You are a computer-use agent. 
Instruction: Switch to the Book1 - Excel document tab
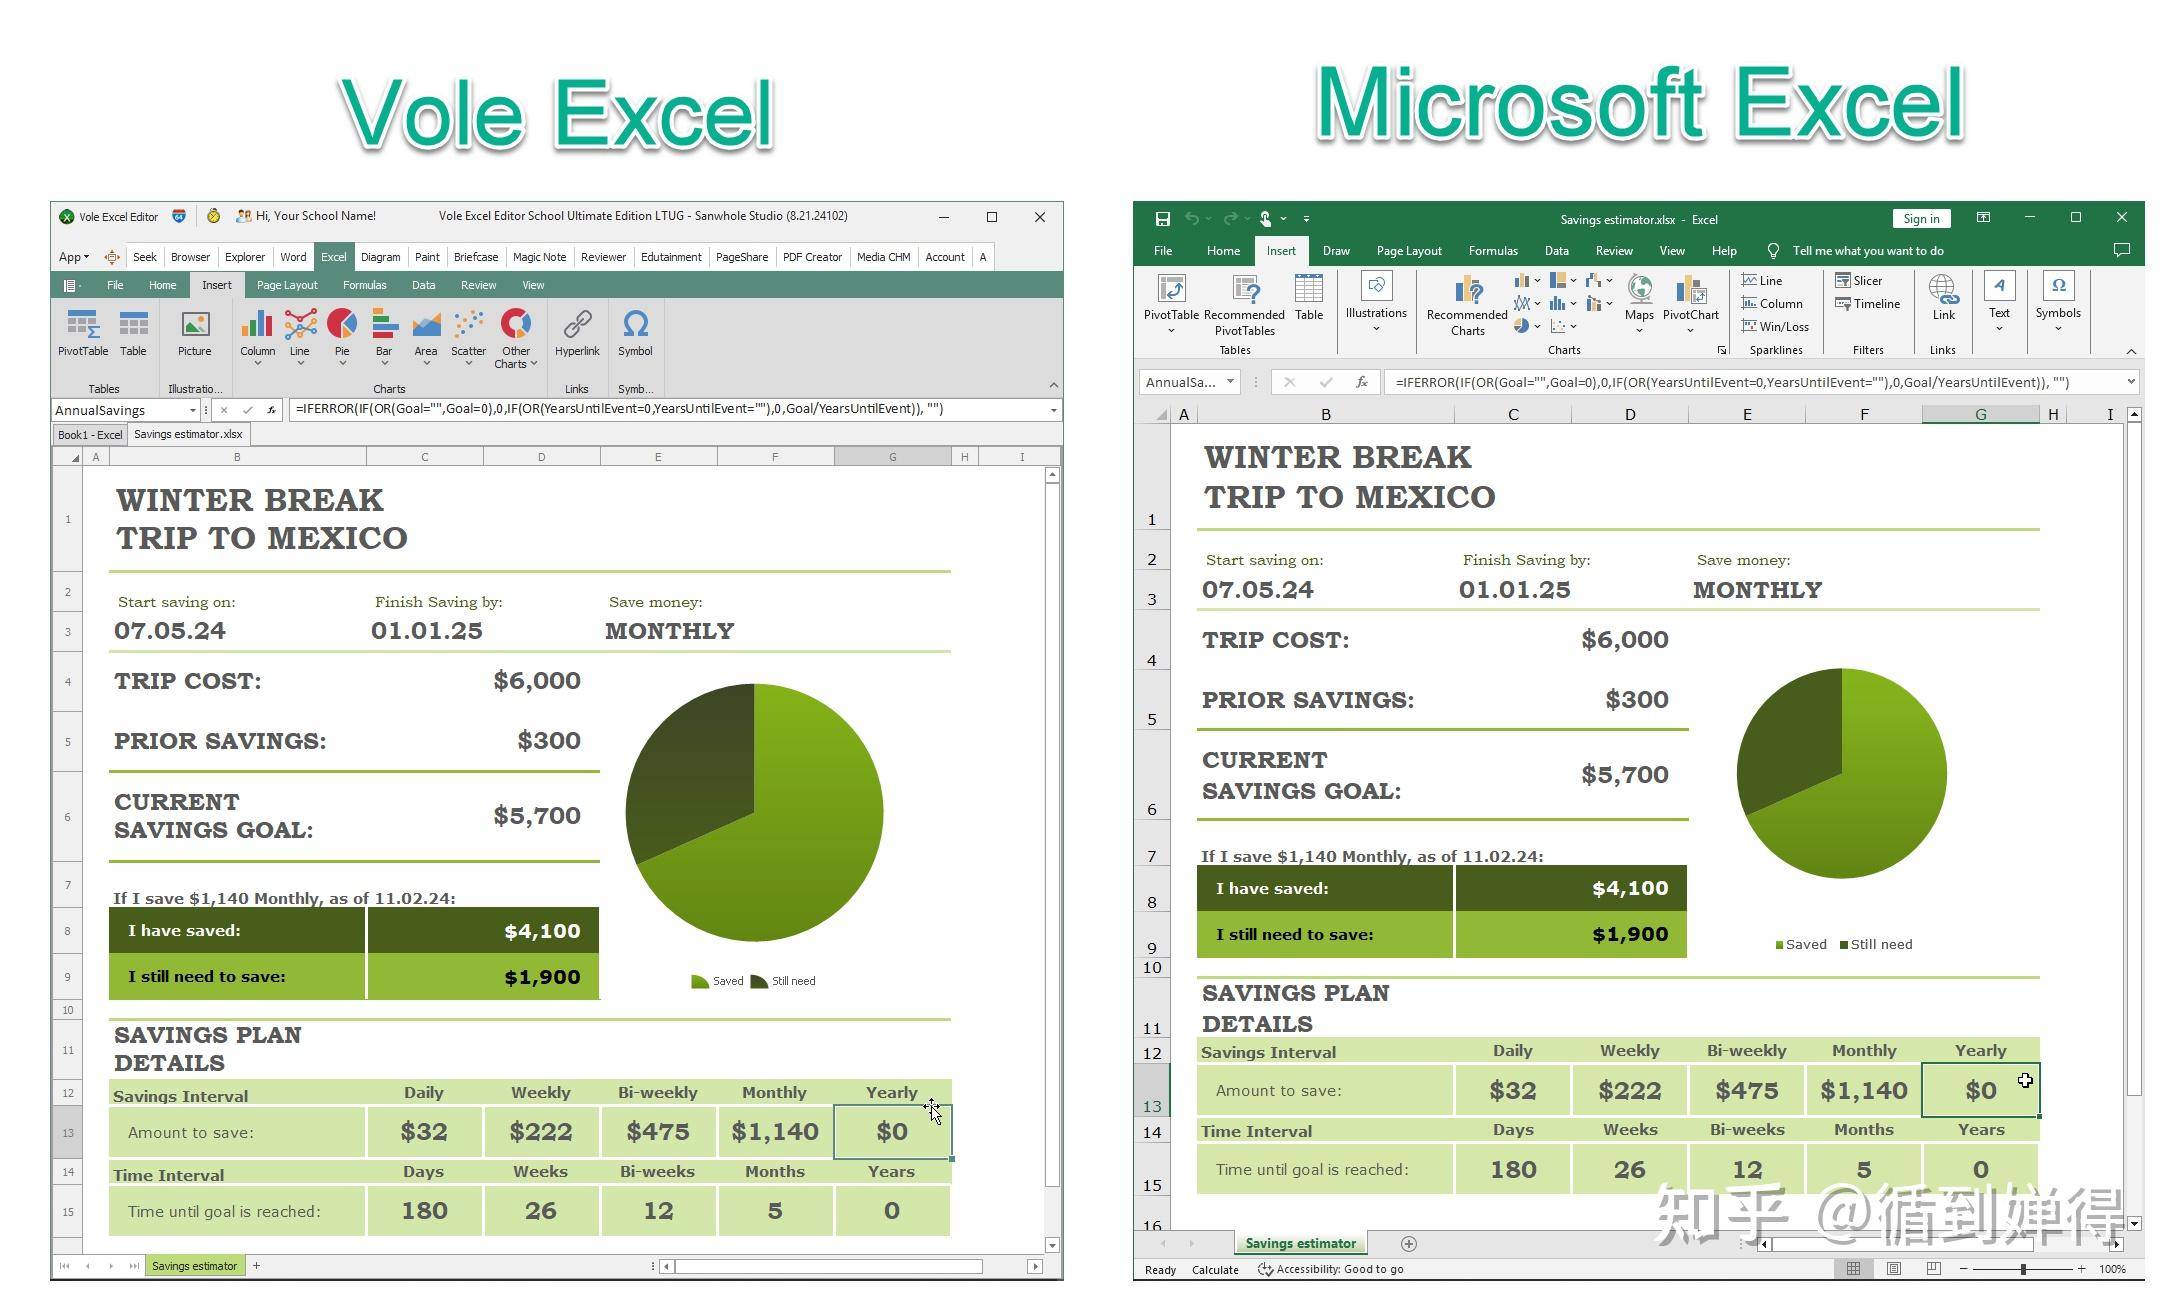[90, 435]
